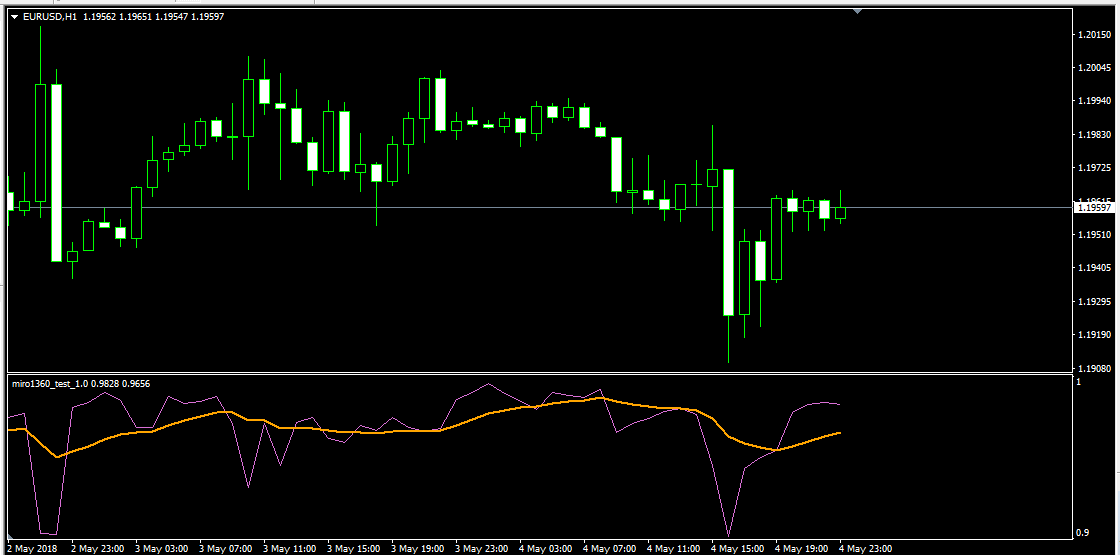
Task: Click the miro1360_test_1.0 indicator label
Action: (x=51, y=384)
